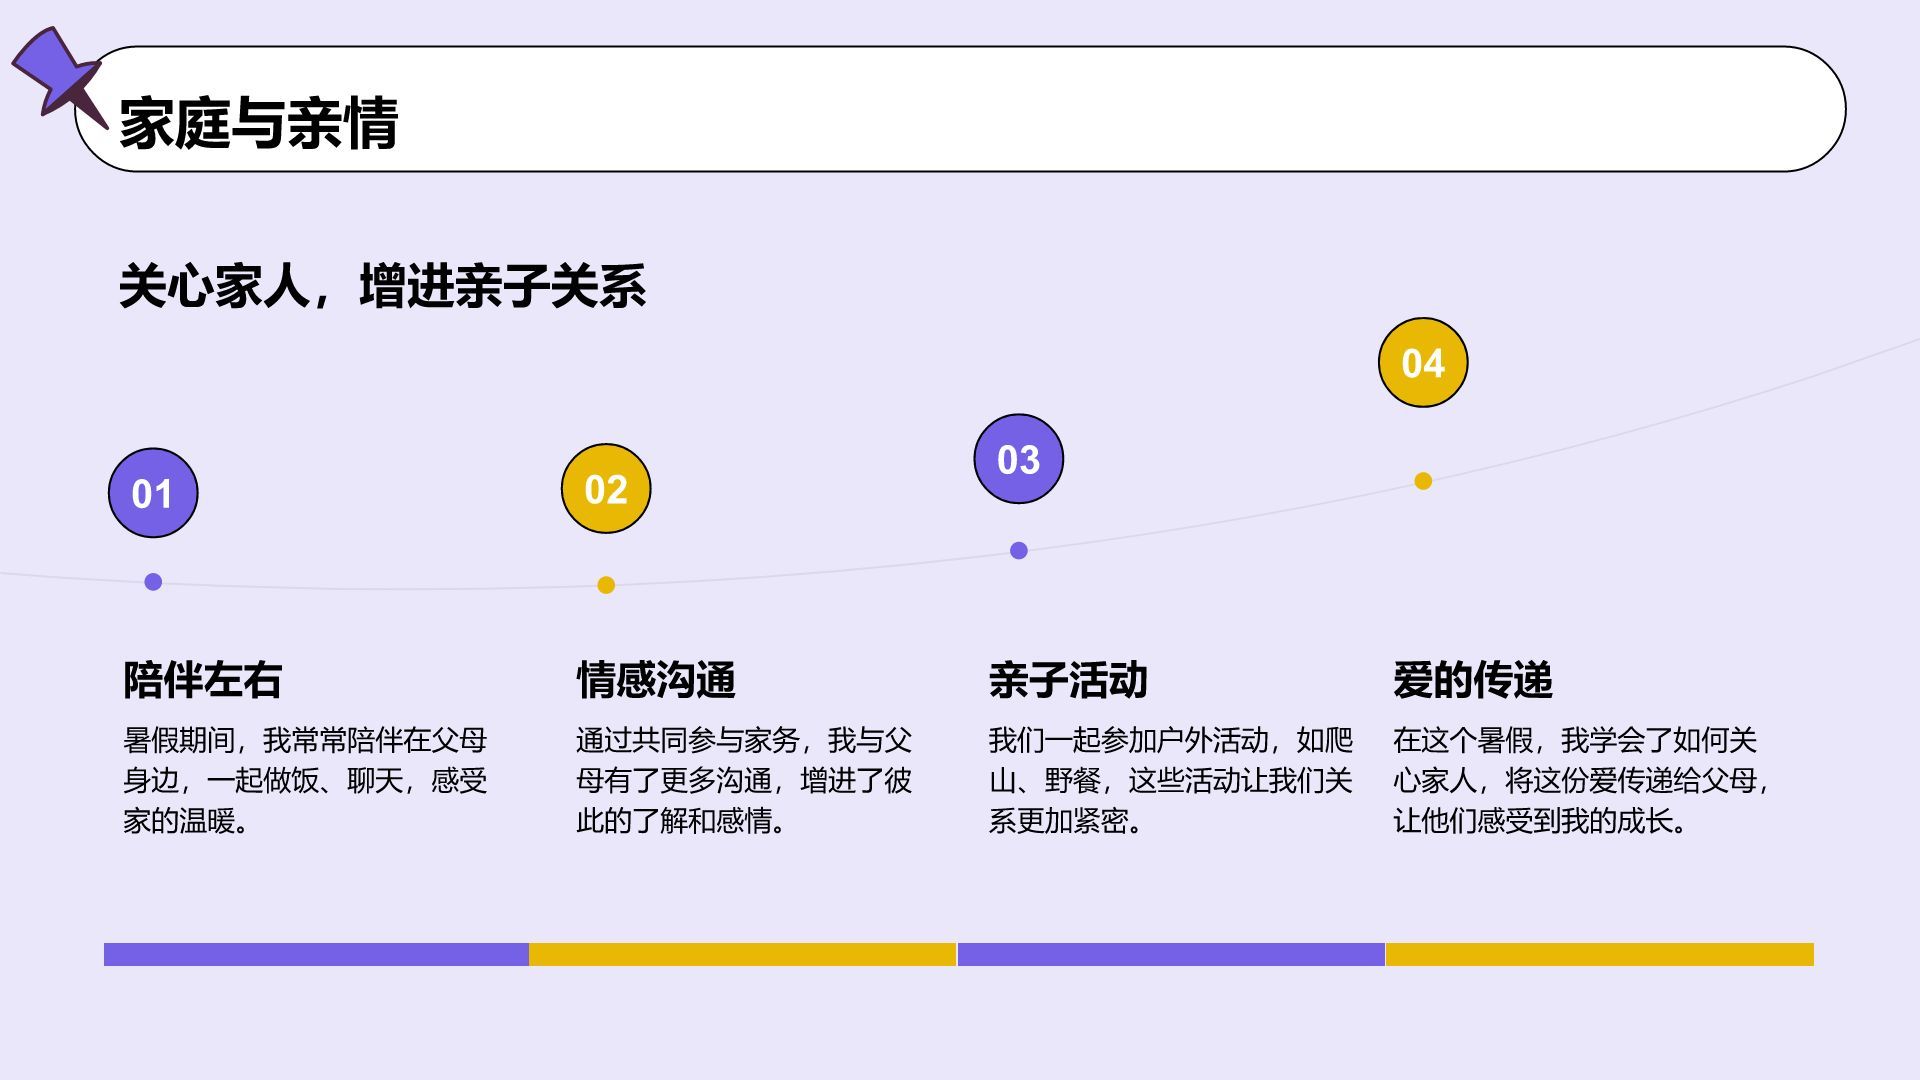Click the heading 情感沟通

pyautogui.click(x=655, y=680)
